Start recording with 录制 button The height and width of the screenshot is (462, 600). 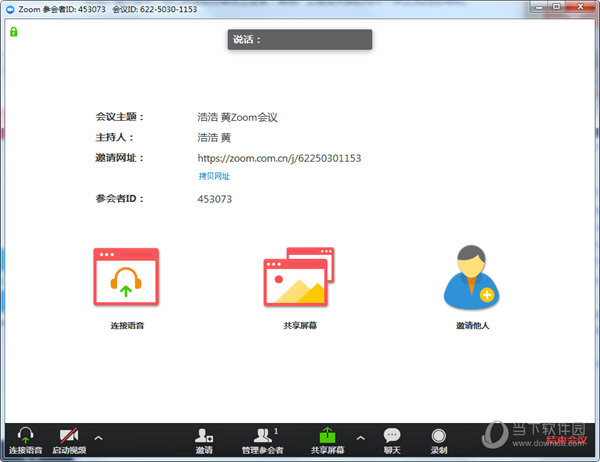439,441
